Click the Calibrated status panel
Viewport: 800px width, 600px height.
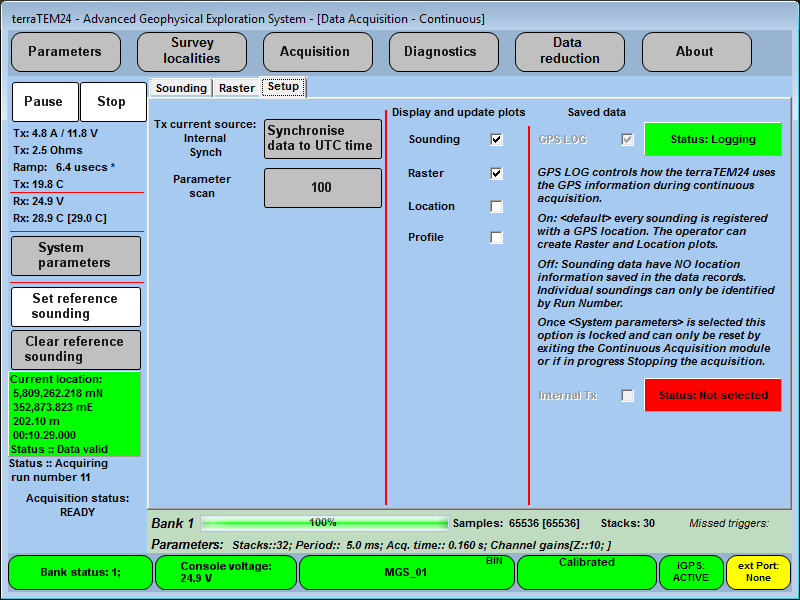(587, 572)
